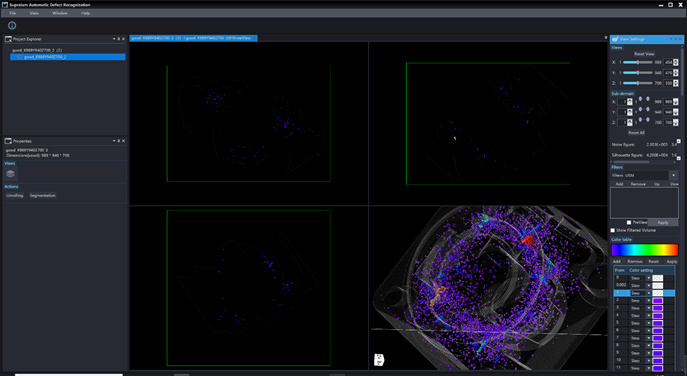Pin the Project Explorer panel
This screenshot has height=376, width=687.
click(119, 39)
